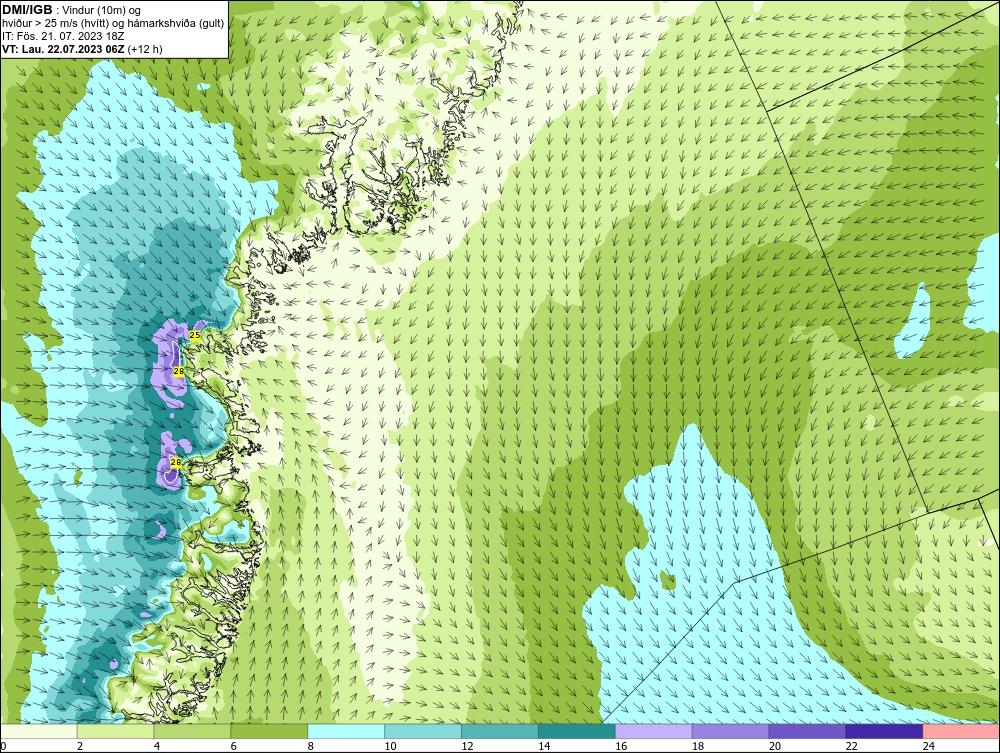Click the '12' value on the color scale
This screenshot has height=753, width=1000.
[x=467, y=746]
